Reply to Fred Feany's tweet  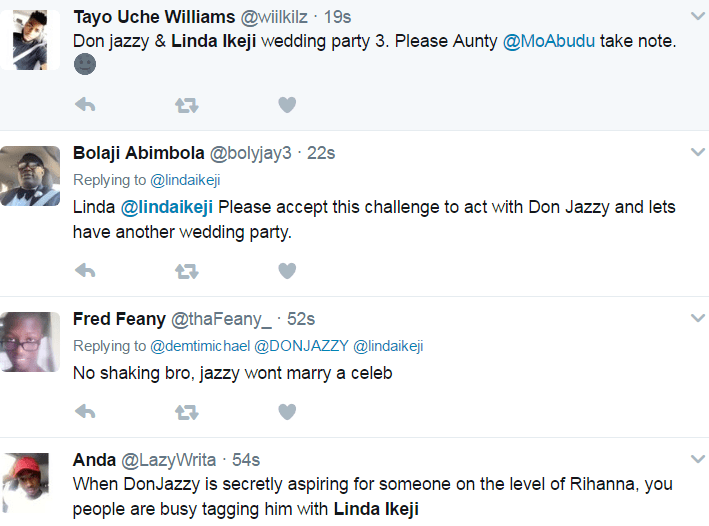(x=85, y=412)
